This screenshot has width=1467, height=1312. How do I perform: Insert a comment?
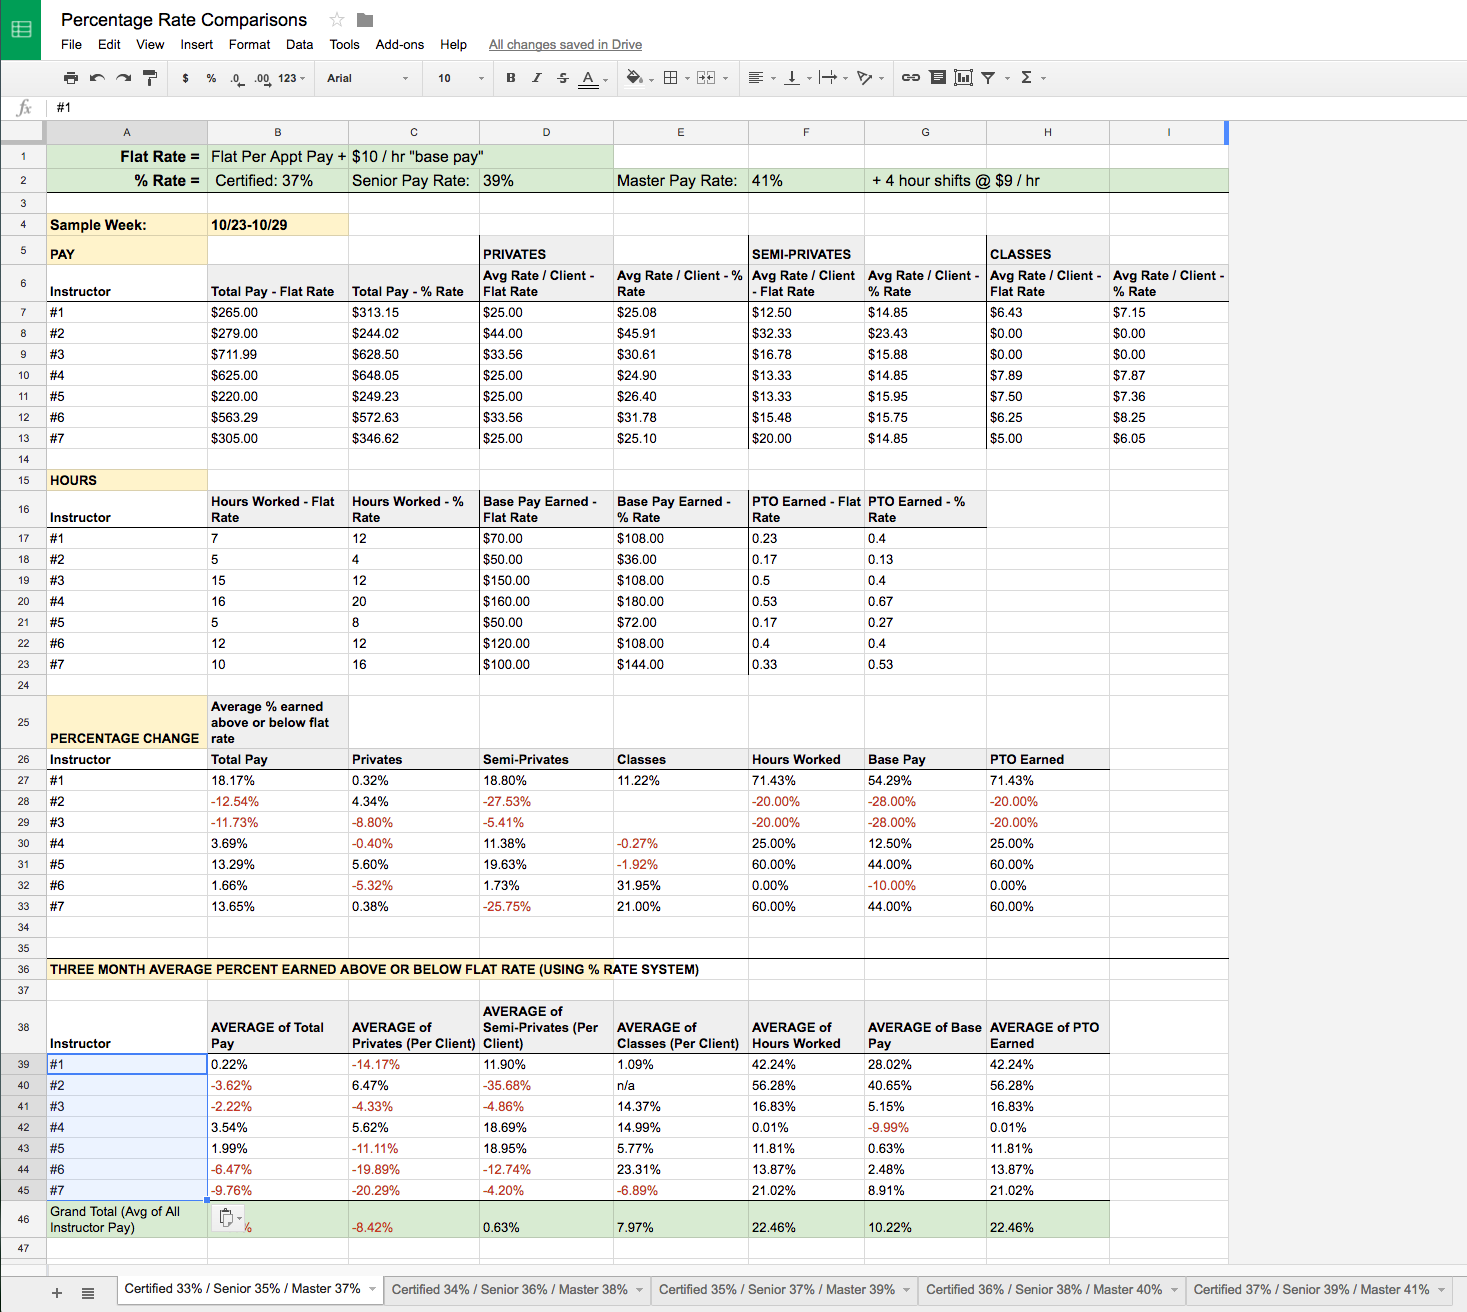[938, 78]
